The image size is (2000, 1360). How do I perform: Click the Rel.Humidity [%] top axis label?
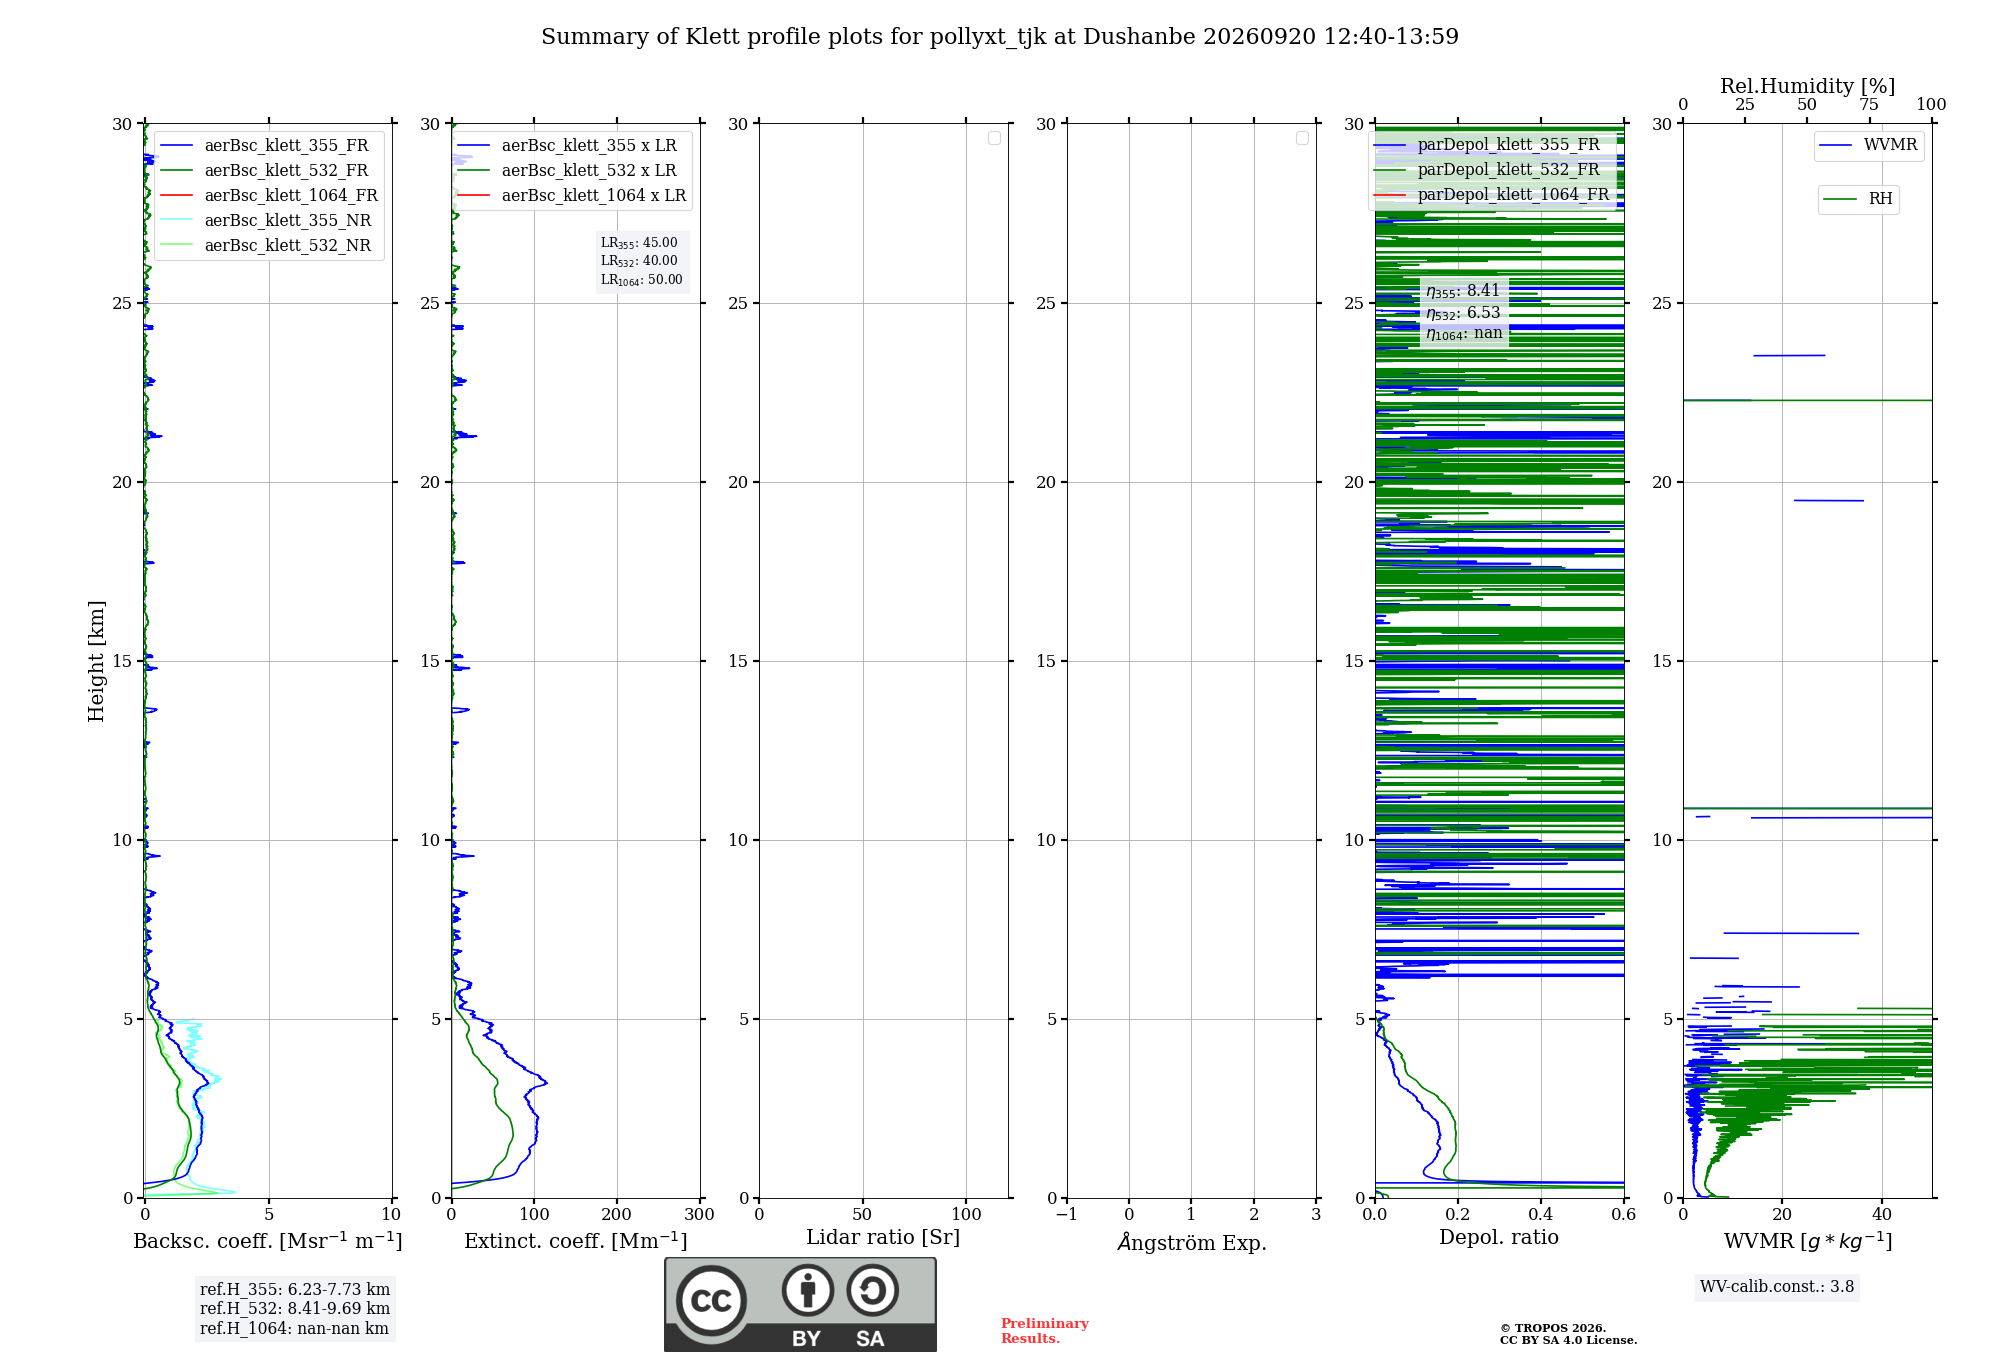point(1807,86)
